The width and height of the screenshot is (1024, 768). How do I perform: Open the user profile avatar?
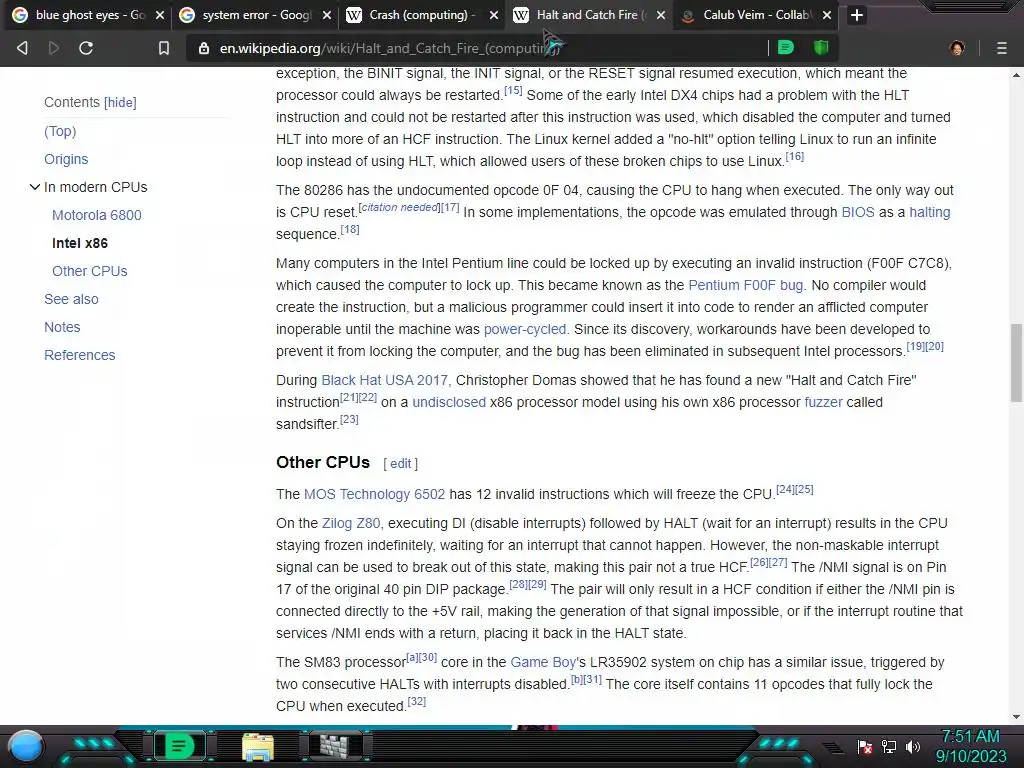pyautogui.click(x=957, y=48)
